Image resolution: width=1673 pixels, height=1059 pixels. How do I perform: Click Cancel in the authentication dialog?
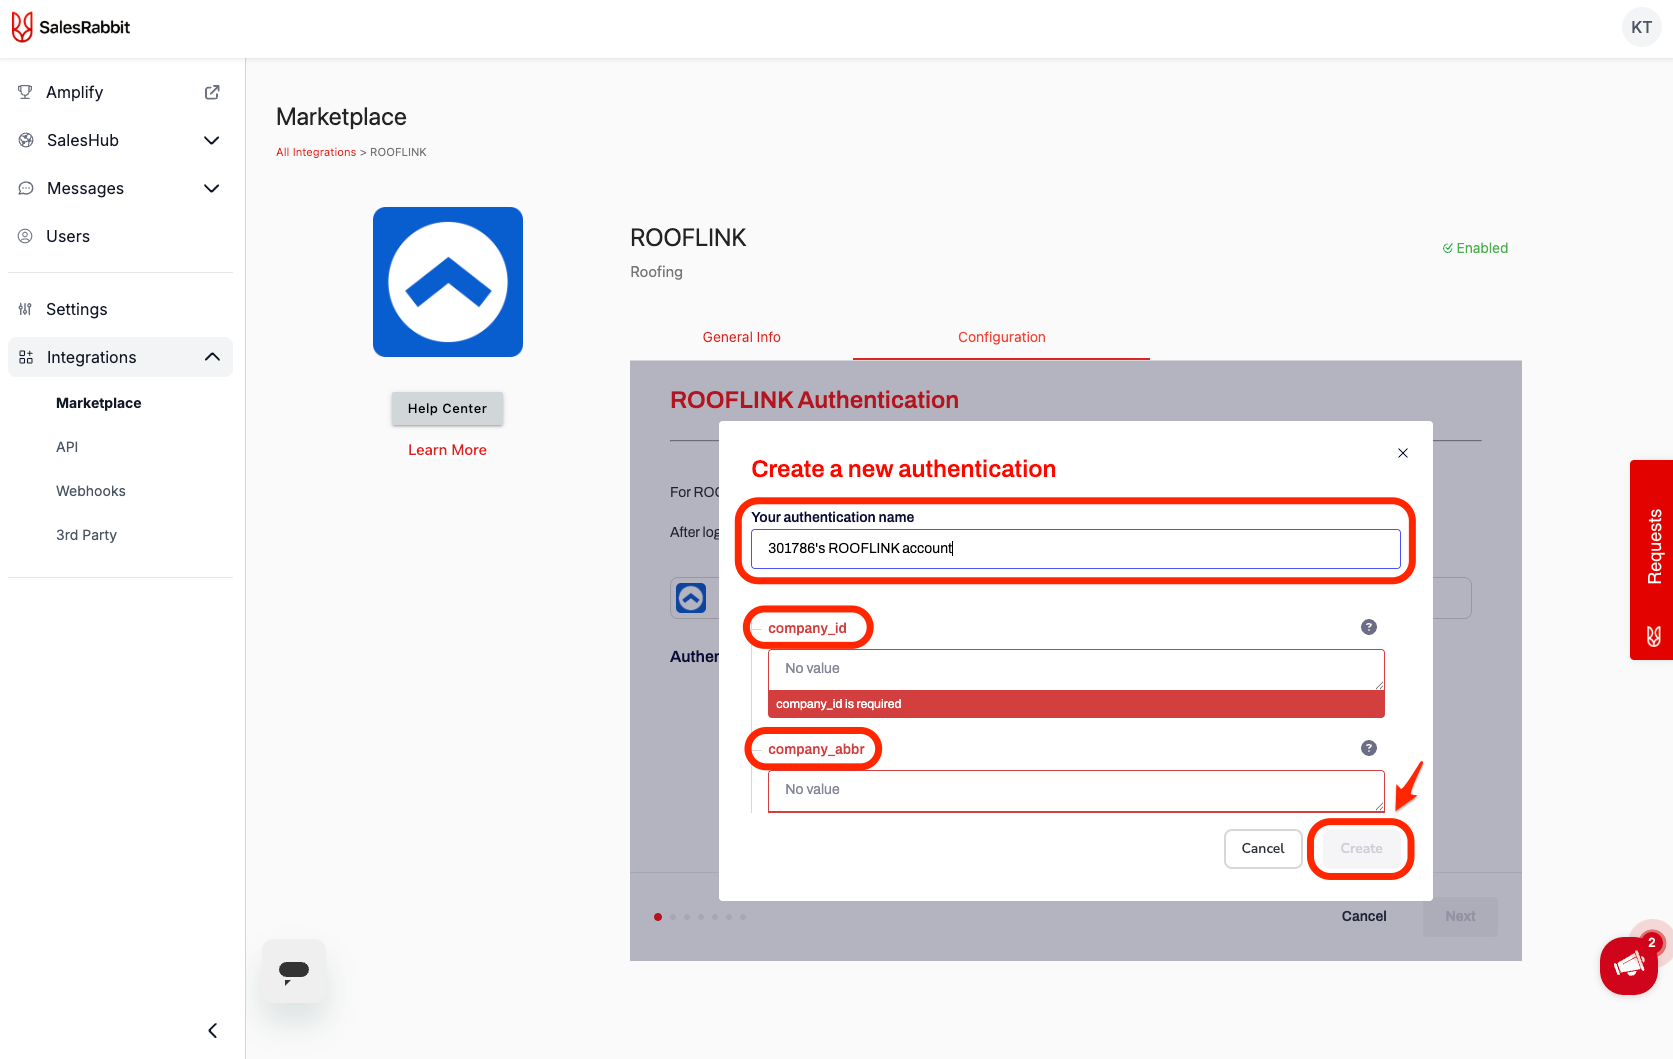[x=1262, y=848]
